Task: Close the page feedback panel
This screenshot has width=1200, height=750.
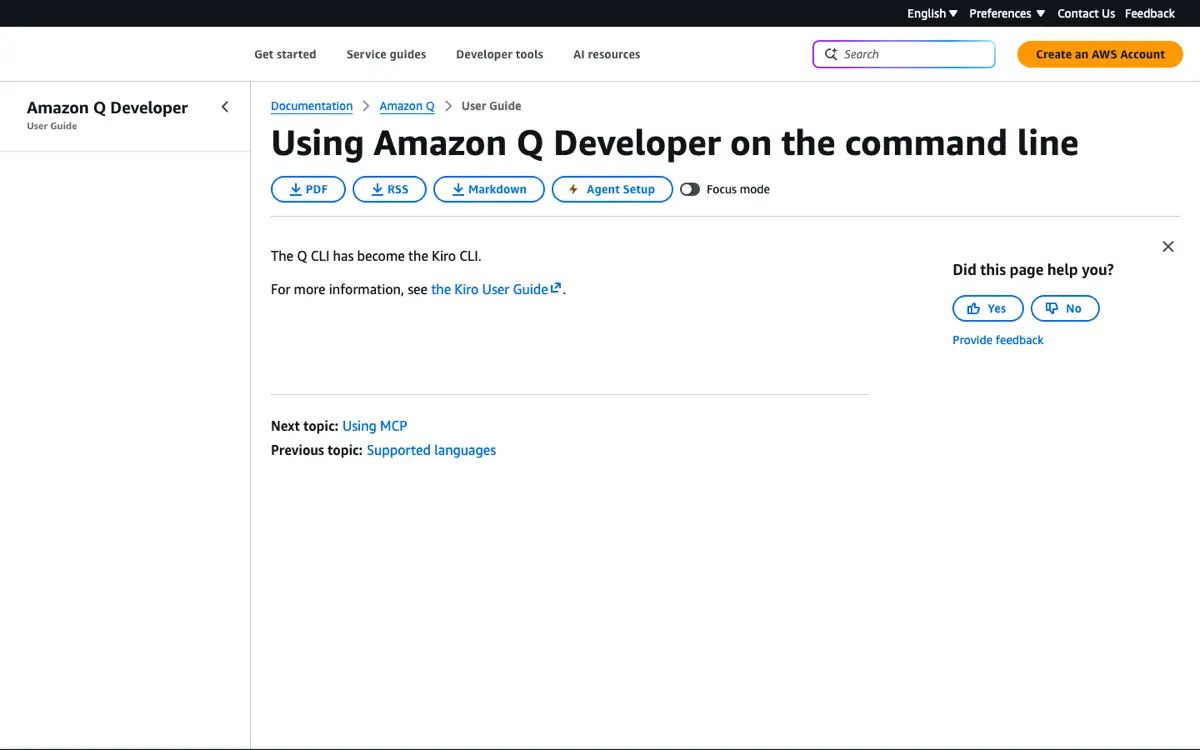Action: click(1168, 246)
